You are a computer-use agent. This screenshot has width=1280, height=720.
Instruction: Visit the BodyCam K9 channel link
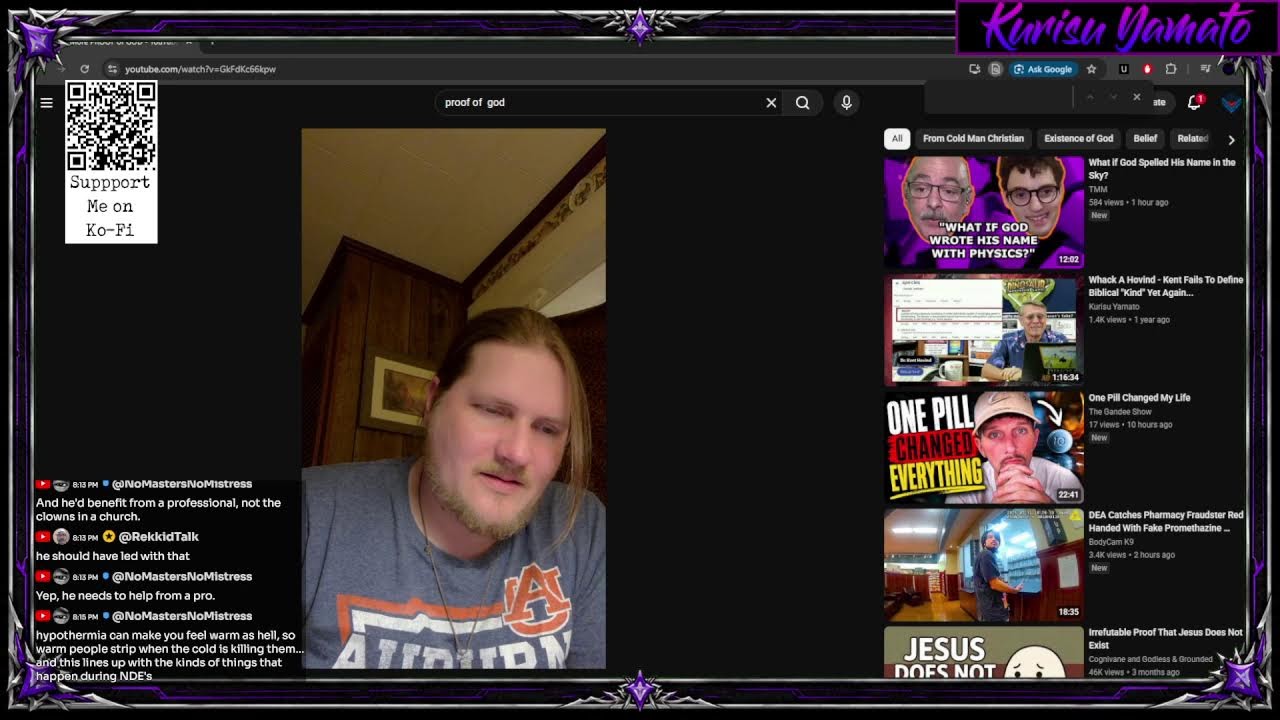click(x=1112, y=542)
